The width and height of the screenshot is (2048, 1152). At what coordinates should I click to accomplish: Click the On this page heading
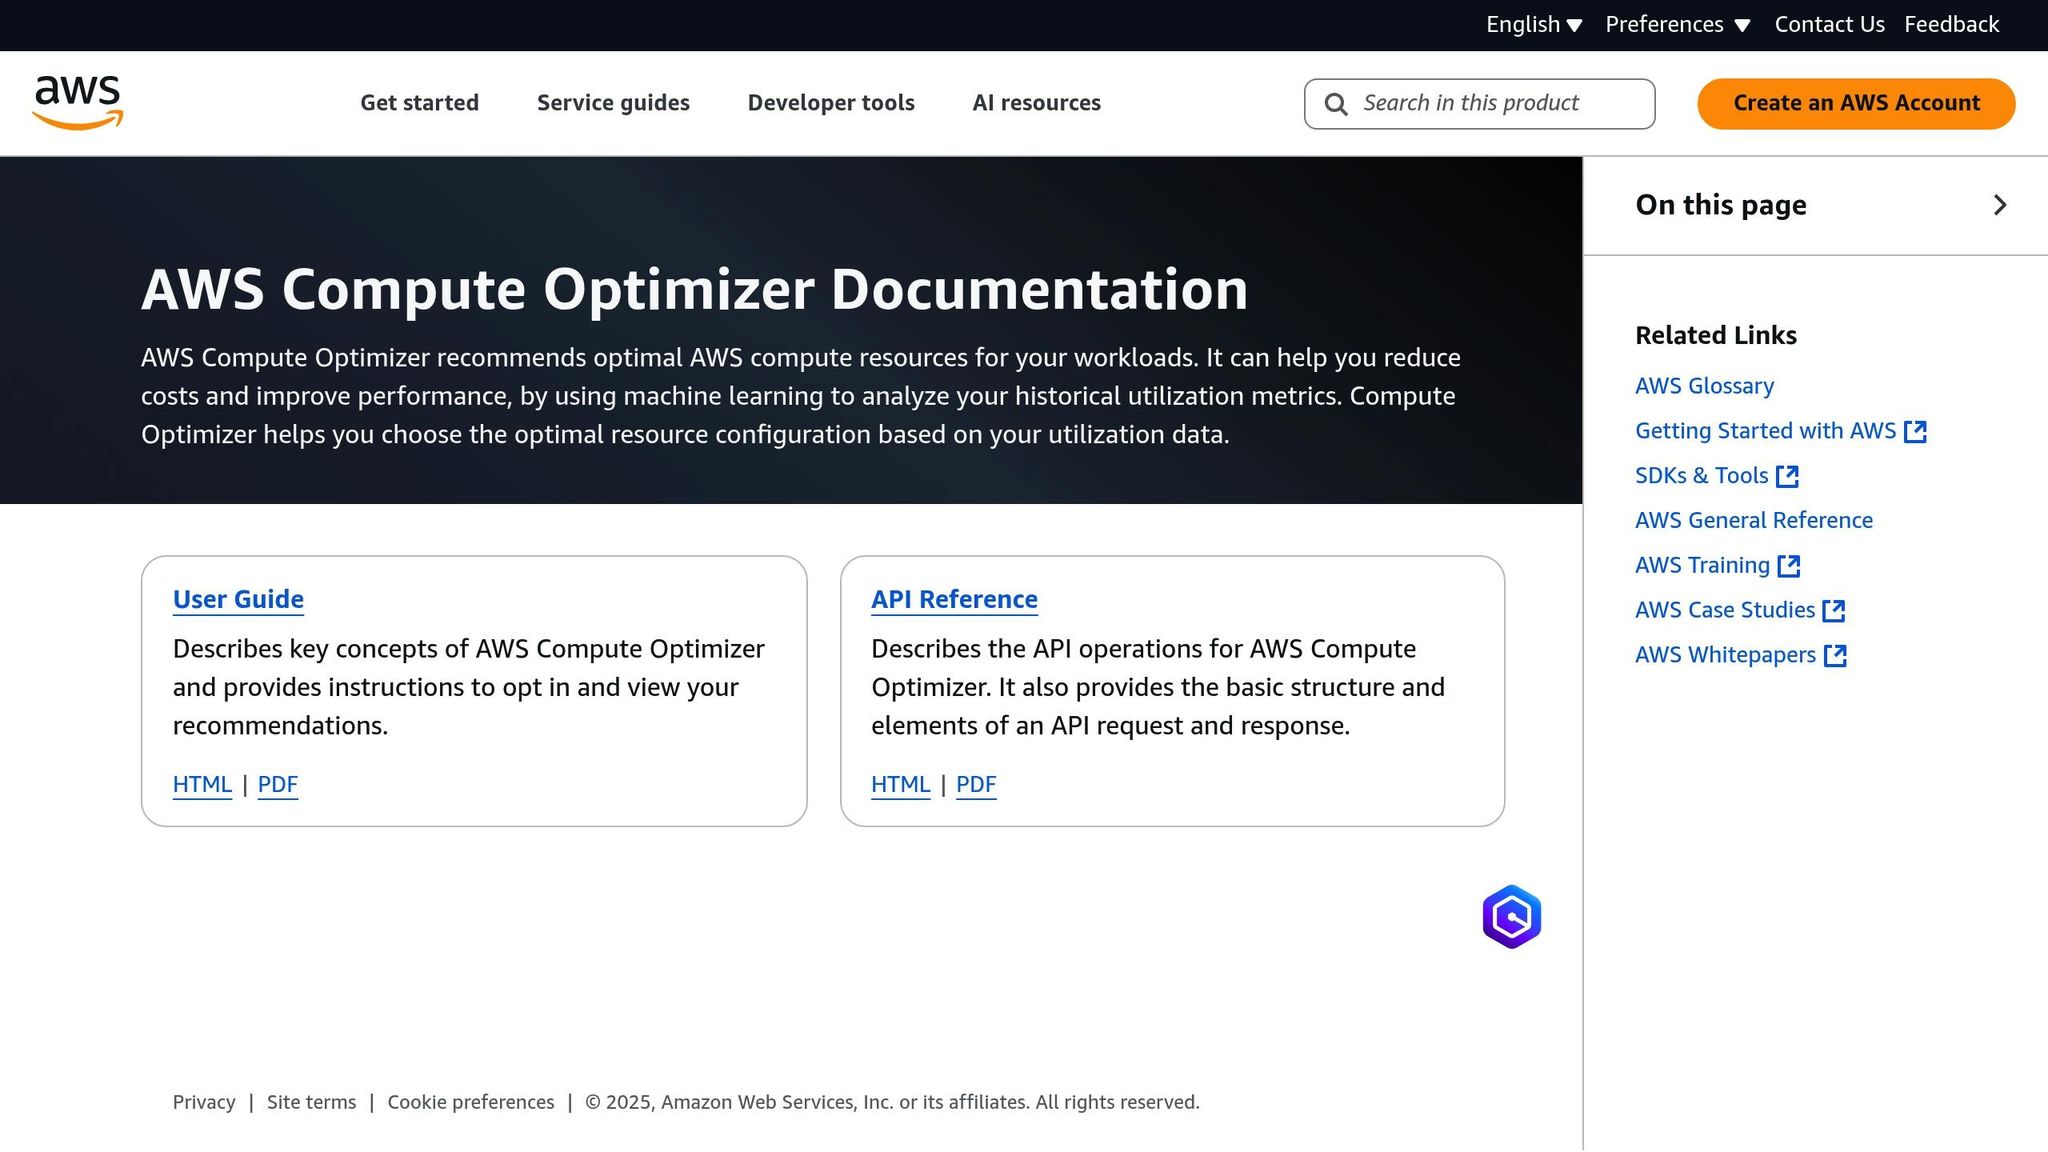tap(1720, 205)
